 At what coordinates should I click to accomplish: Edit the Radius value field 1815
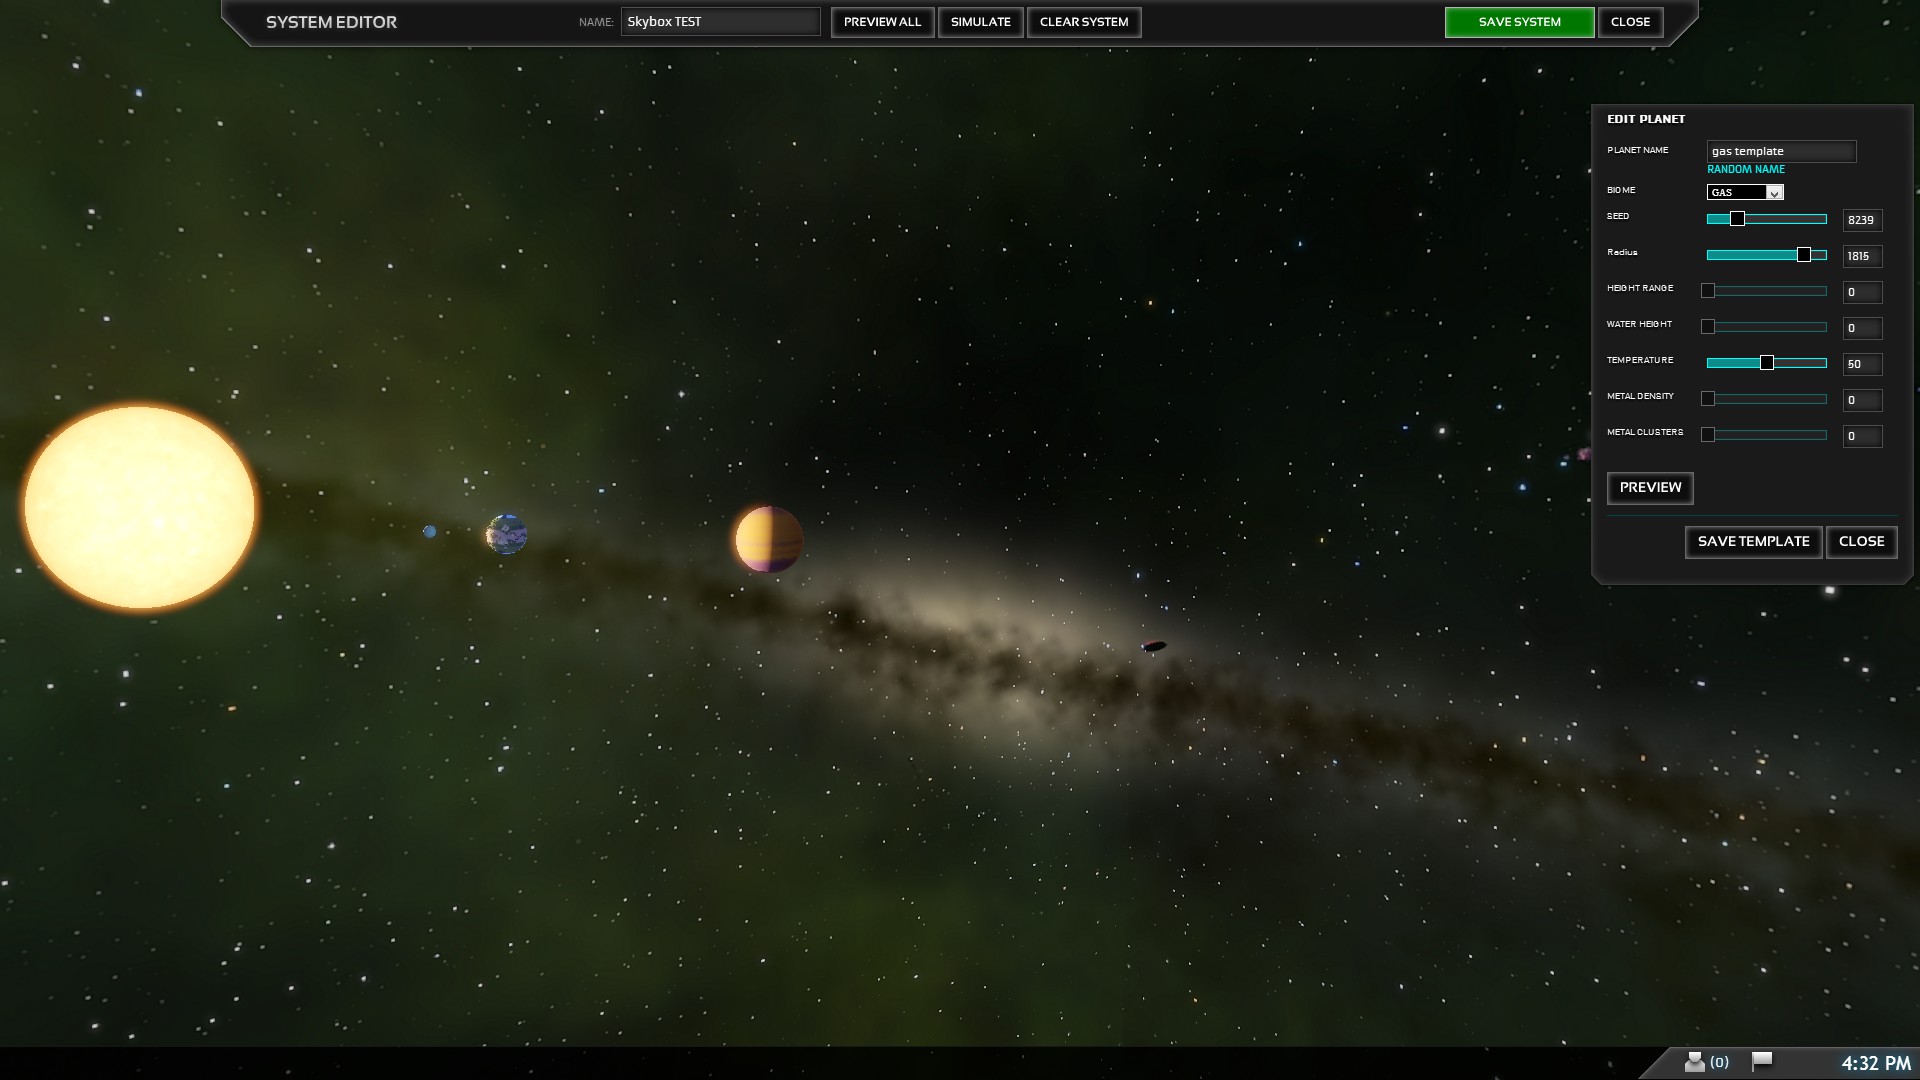click(1862, 256)
